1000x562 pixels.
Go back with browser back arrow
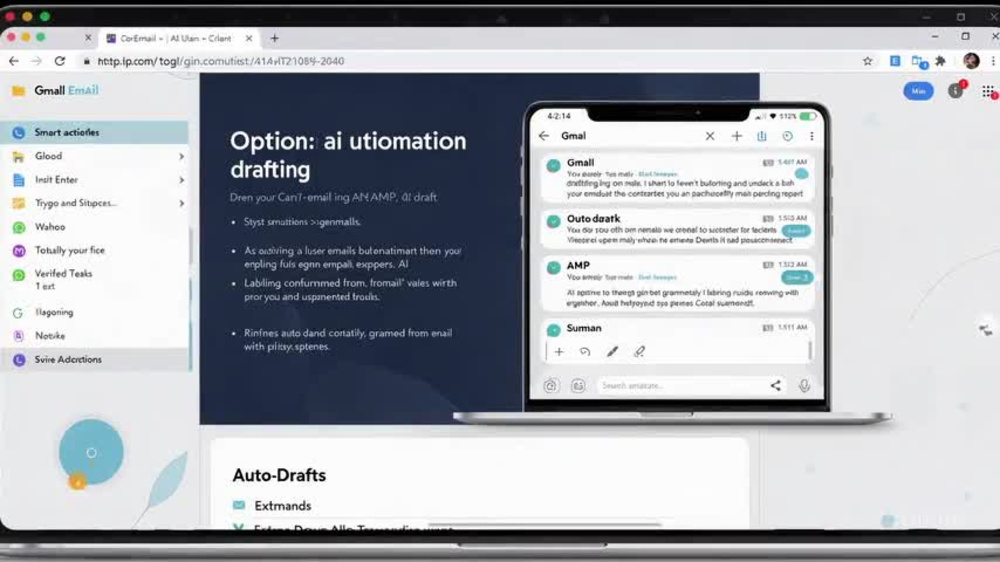pyautogui.click(x=14, y=61)
